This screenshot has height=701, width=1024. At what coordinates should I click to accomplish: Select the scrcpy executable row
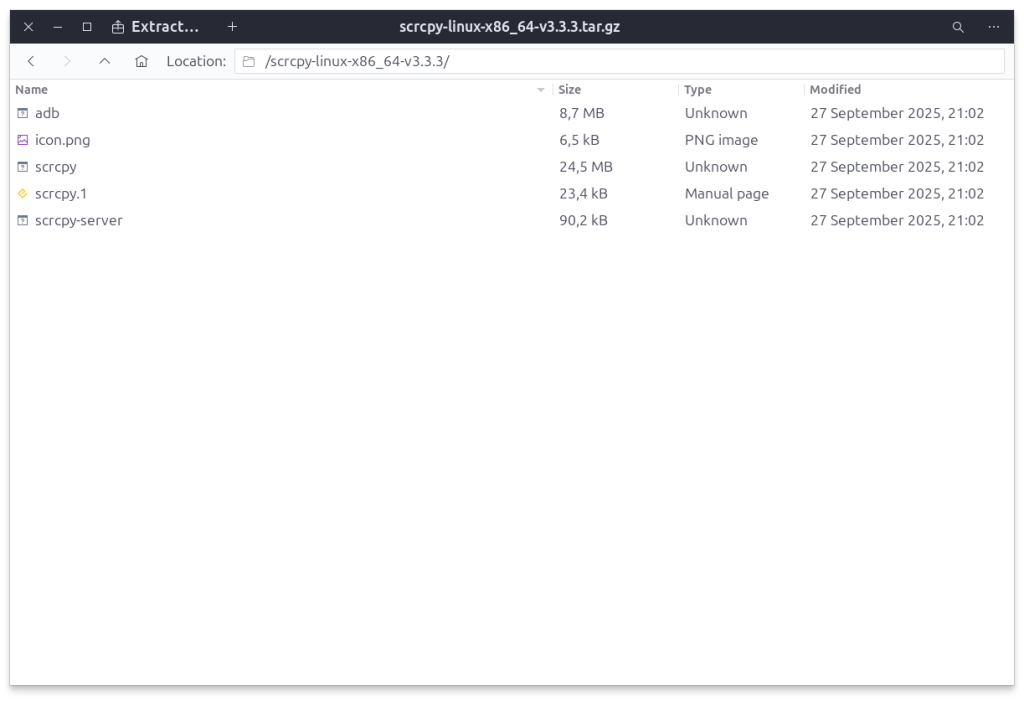[56, 167]
